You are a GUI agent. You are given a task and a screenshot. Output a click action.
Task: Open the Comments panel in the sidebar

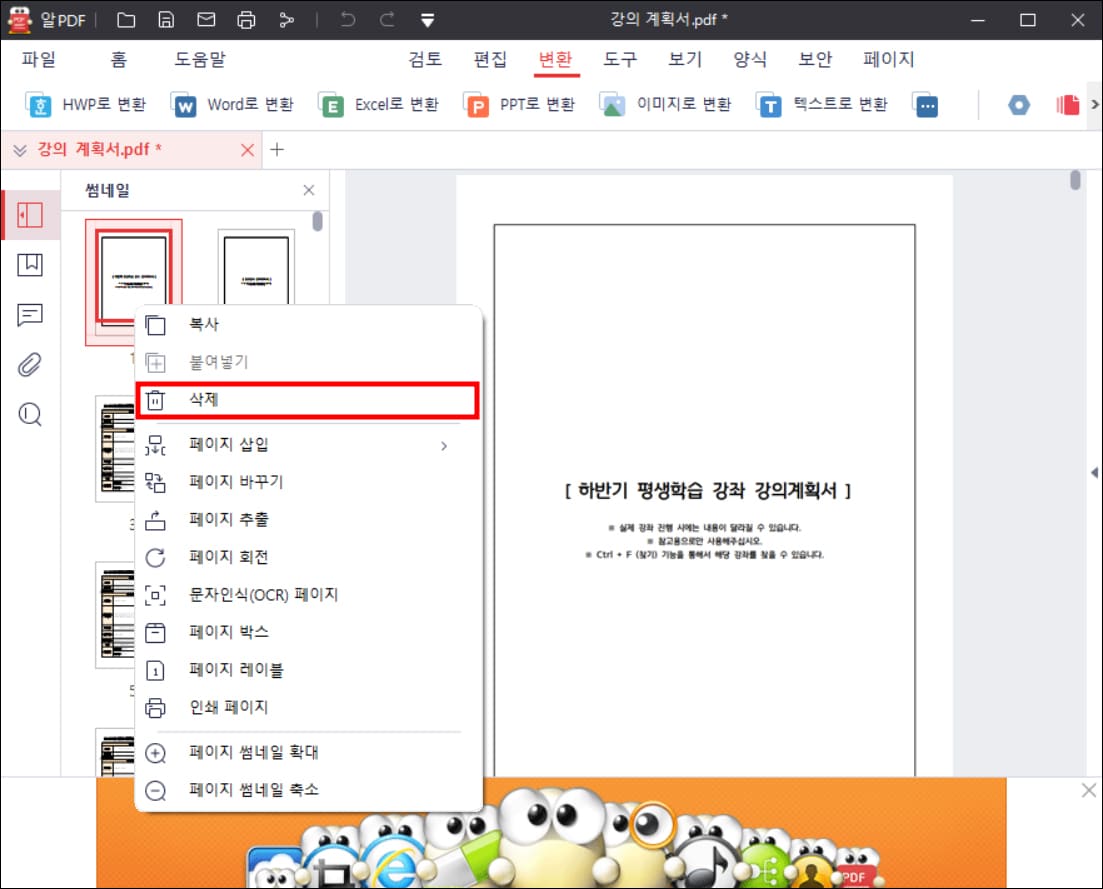[x=30, y=315]
